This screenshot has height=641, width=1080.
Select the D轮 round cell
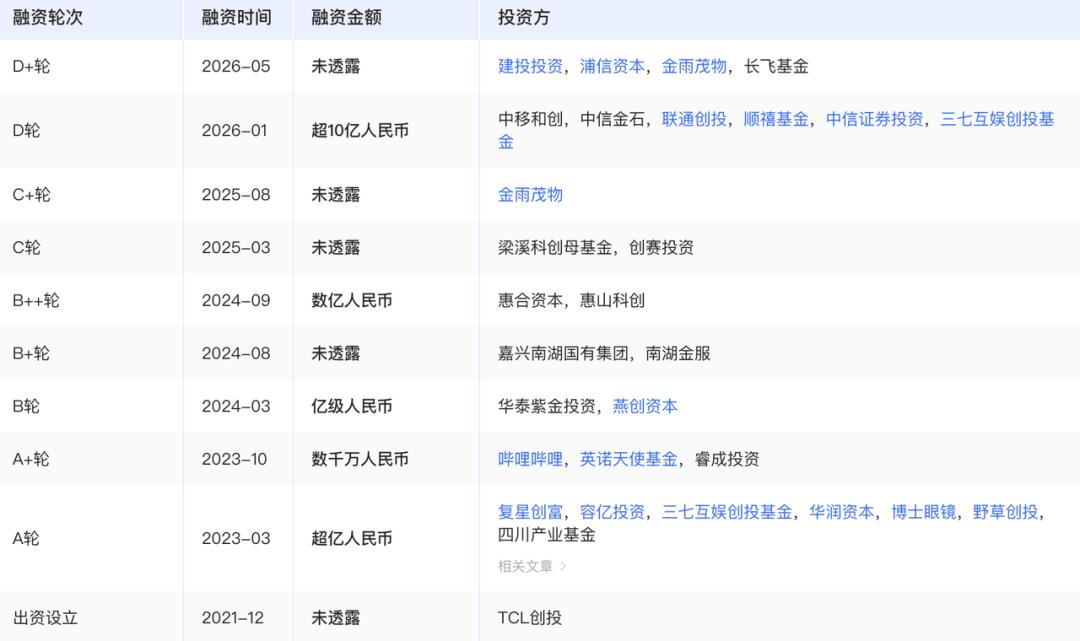coord(26,131)
